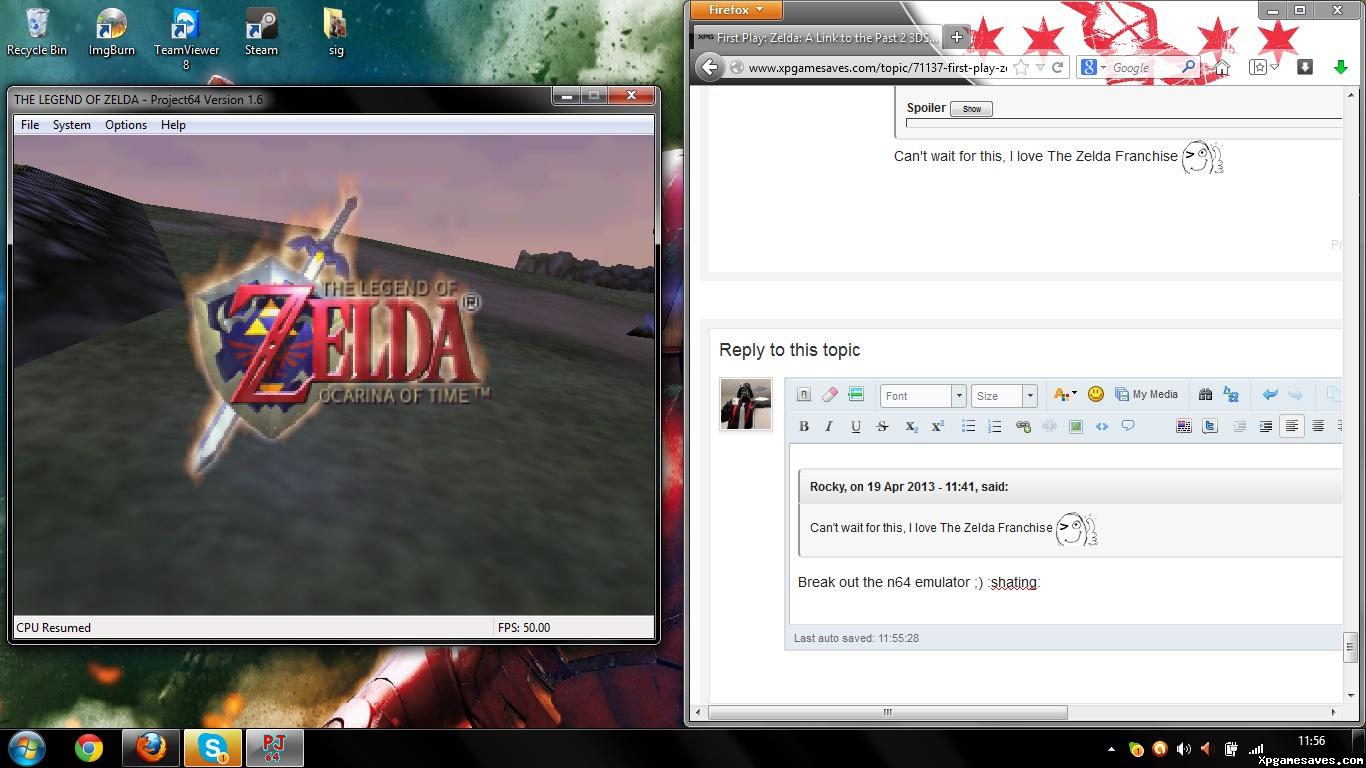Screen dimensions: 1366x768
Task: Click the undo arrow in editor
Action: point(1270,395)
